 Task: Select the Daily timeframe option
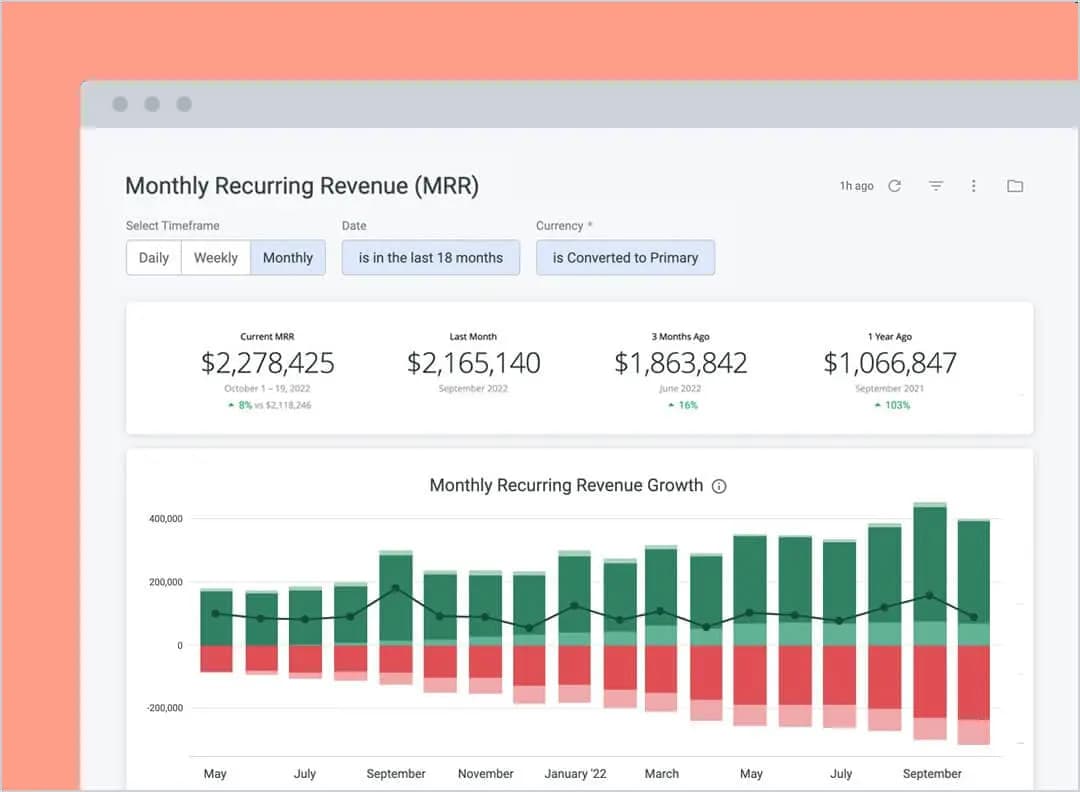[154, 258]
